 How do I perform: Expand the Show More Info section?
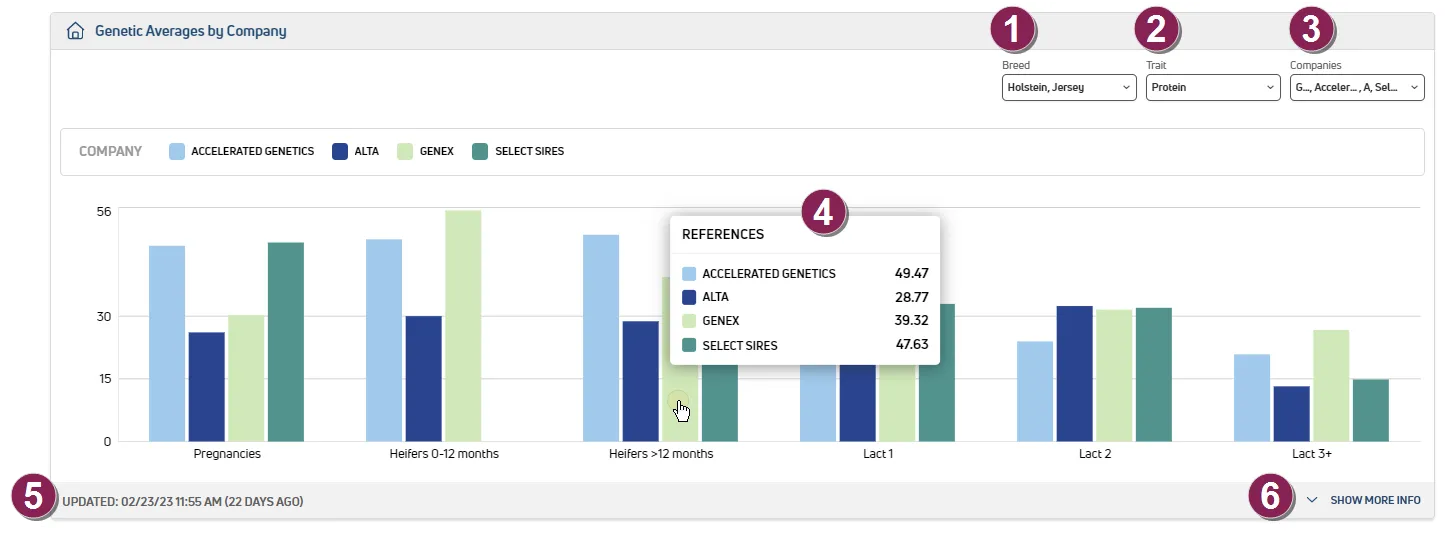tap(1364, 500)
